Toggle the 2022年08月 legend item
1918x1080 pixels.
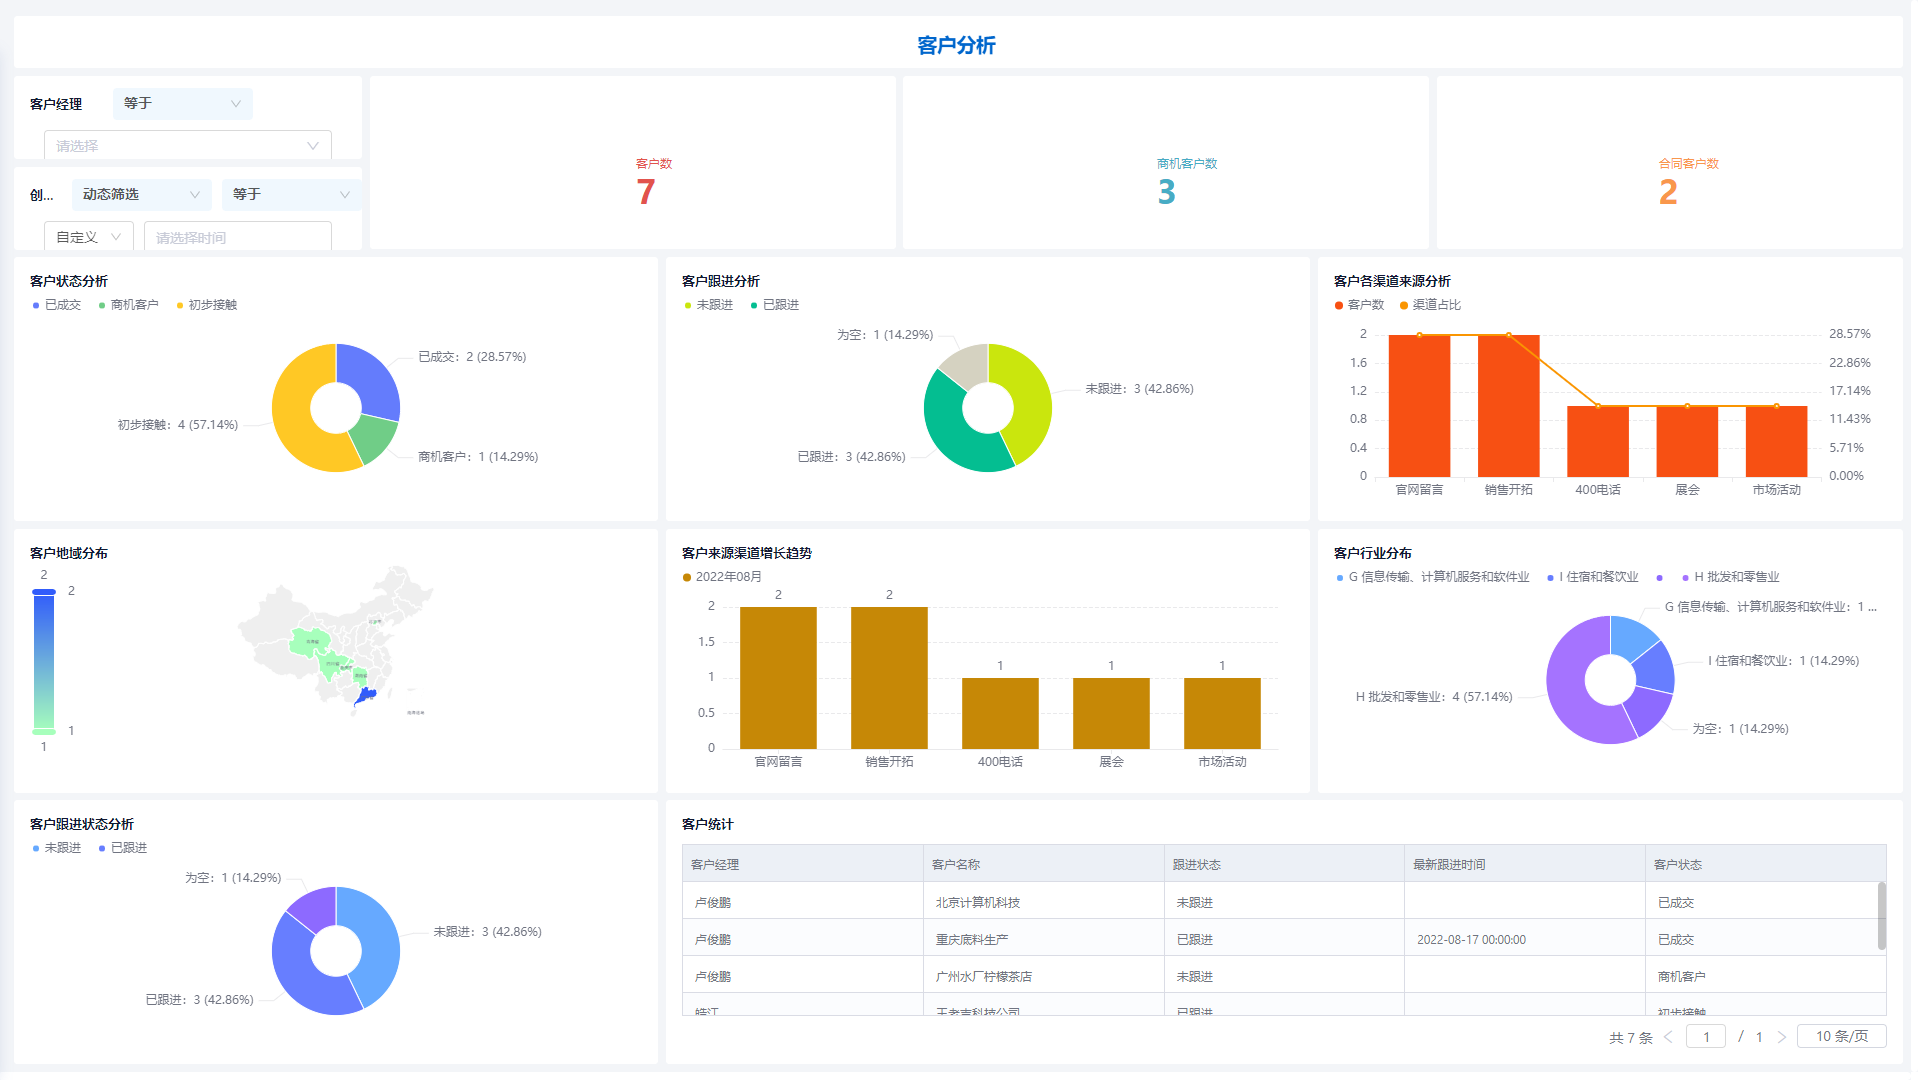(722, 577)
